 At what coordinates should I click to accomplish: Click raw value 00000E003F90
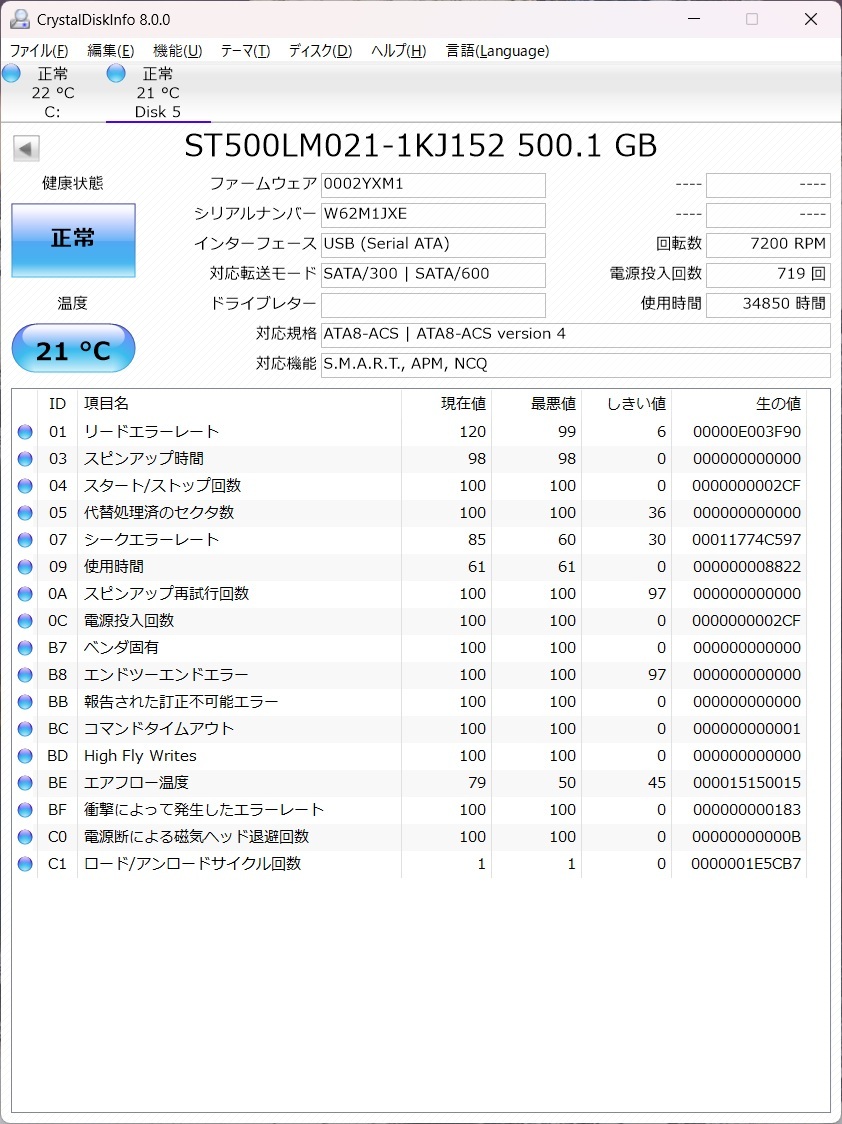coord(747,432)
